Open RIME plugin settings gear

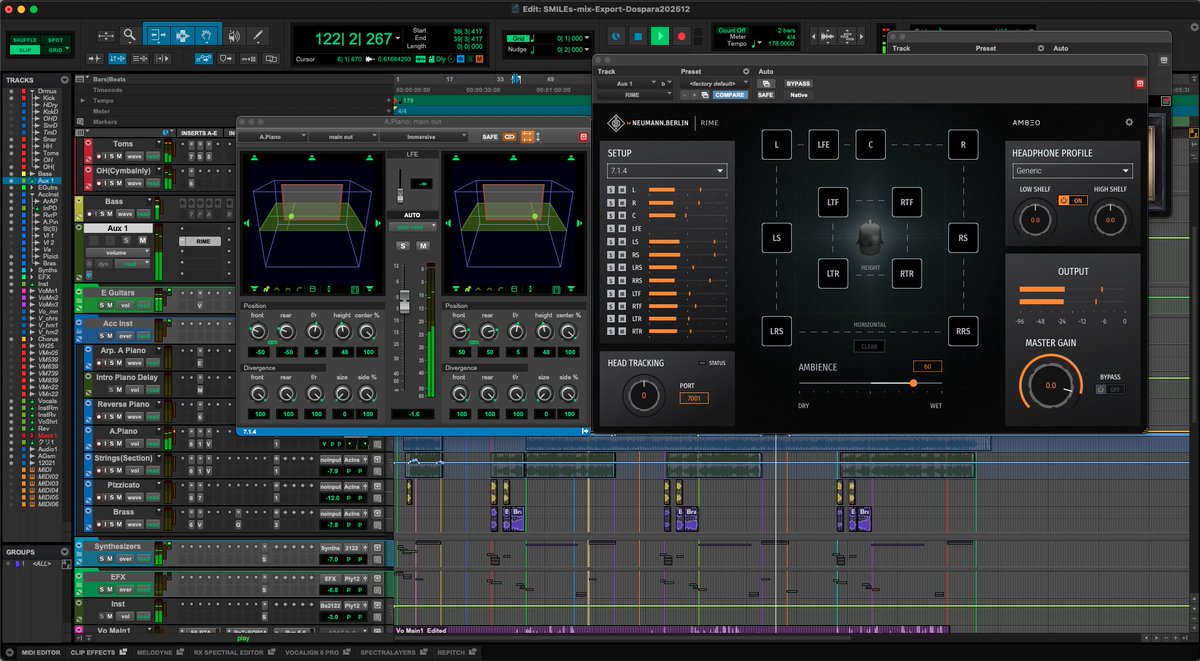click(x=1129, y=122)
